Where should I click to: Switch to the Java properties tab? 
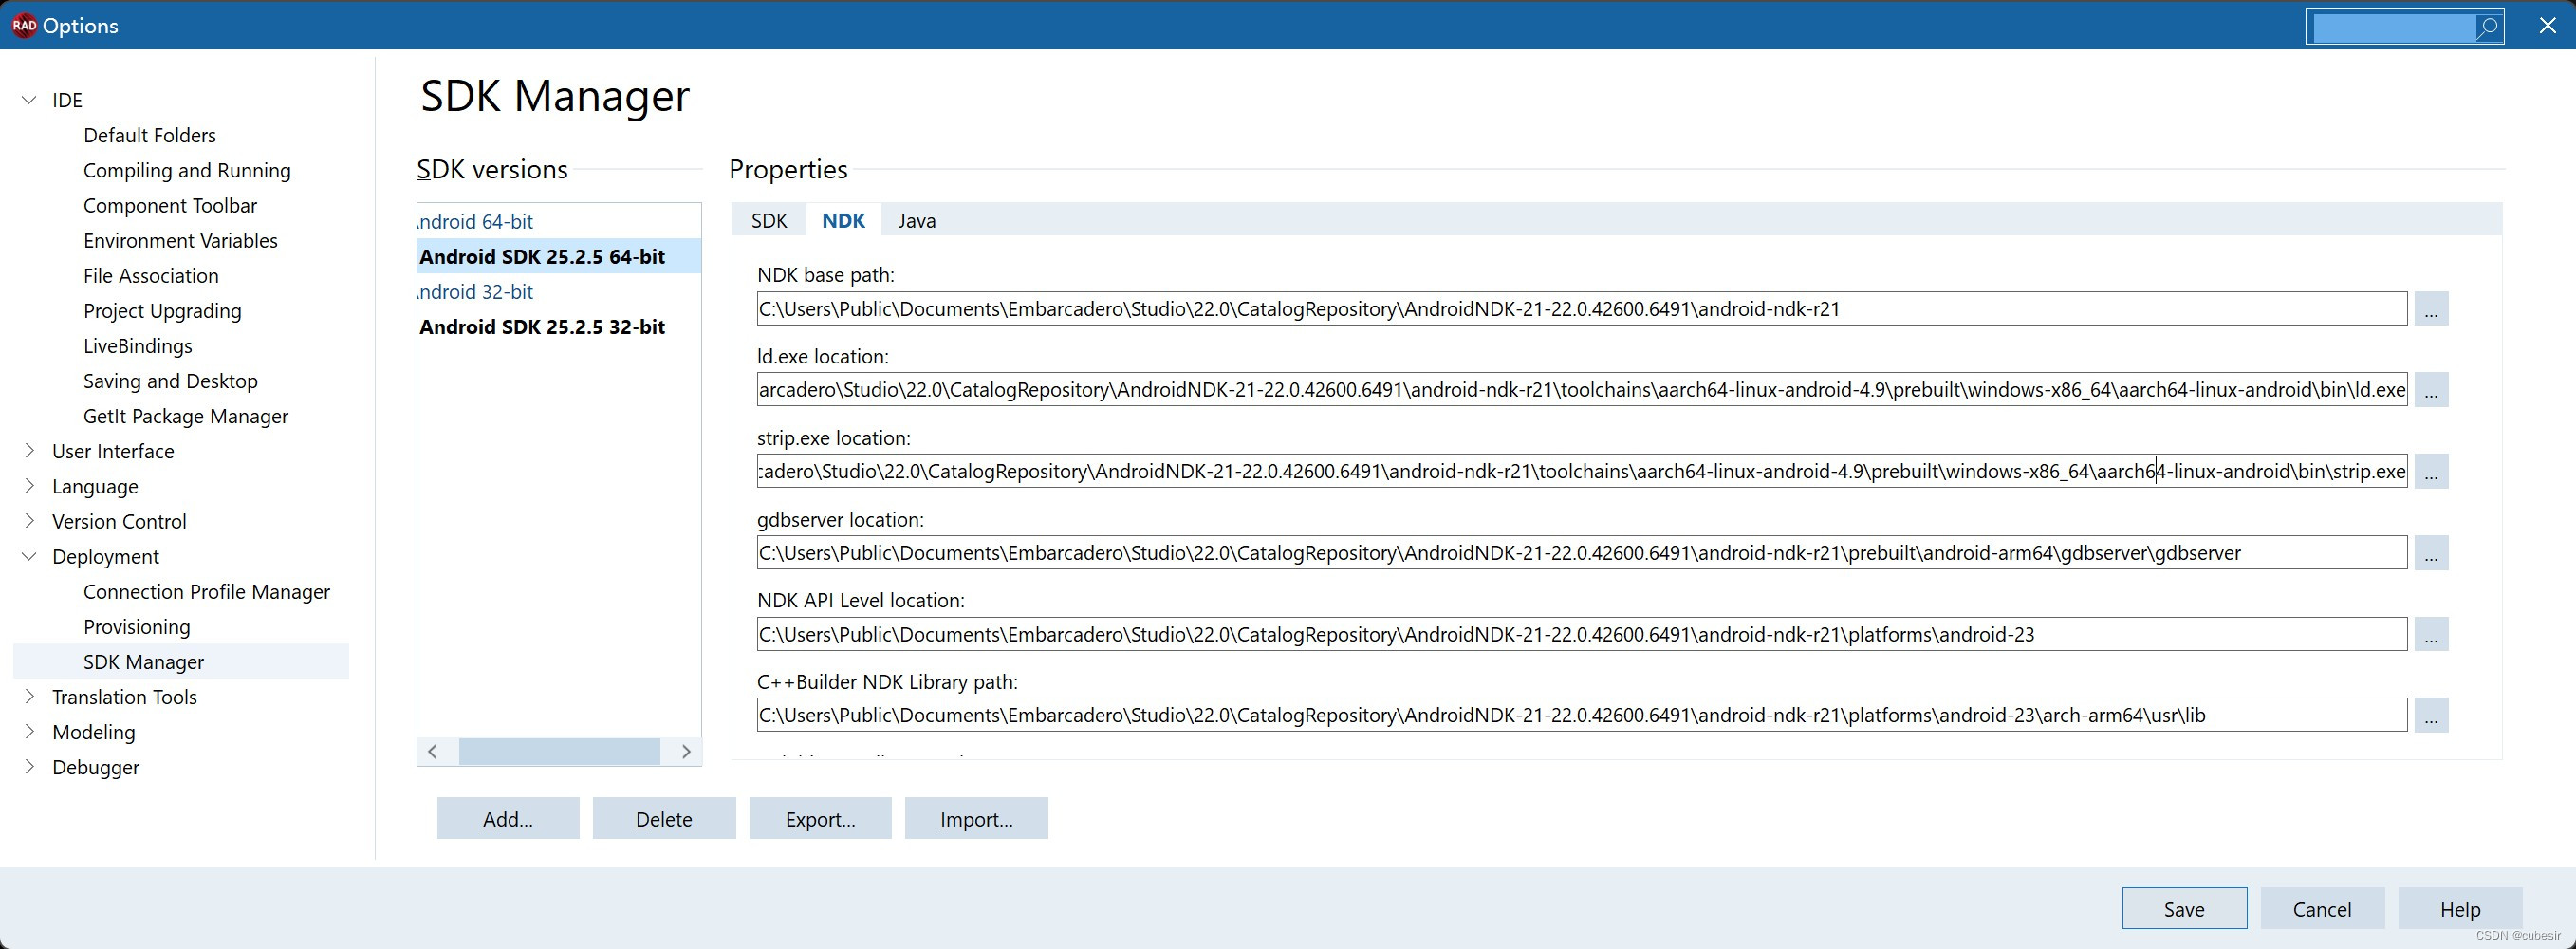click(916, 220)
